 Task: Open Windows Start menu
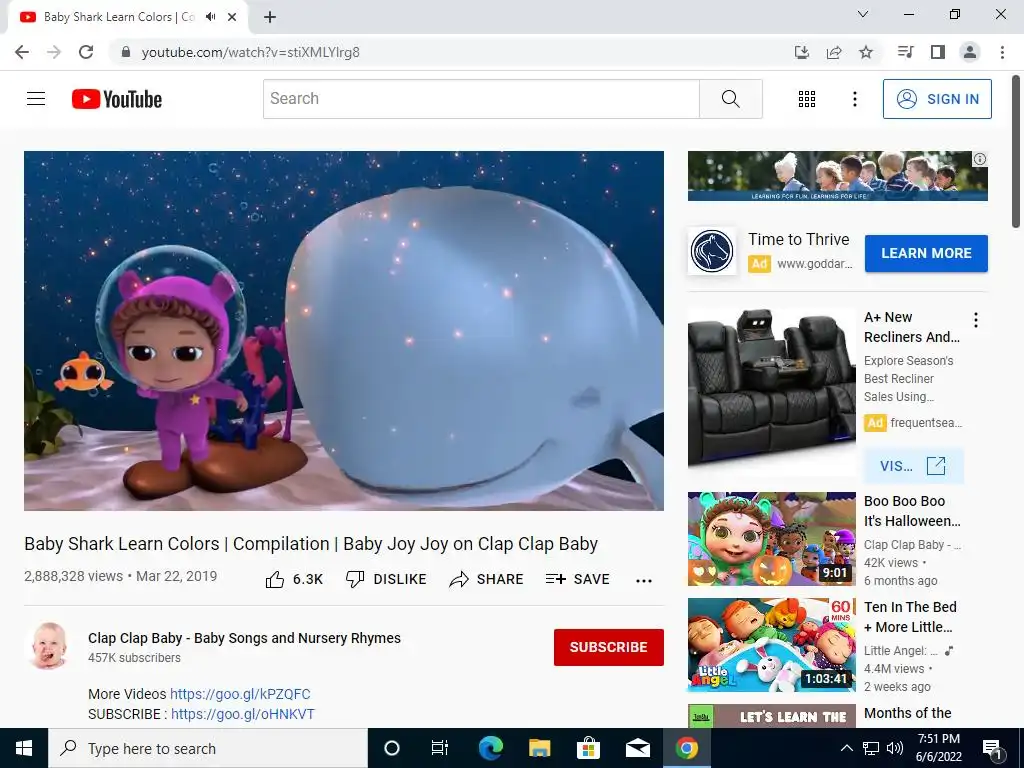point(24,748)
